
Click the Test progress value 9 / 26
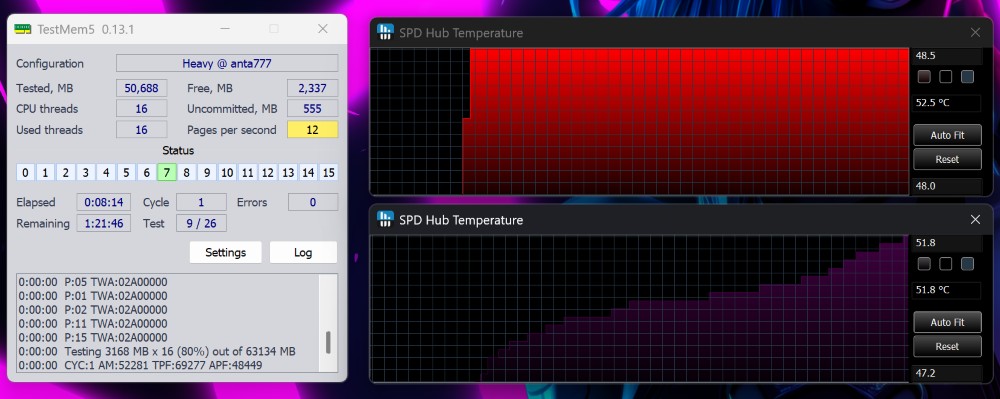coord(202,223)
